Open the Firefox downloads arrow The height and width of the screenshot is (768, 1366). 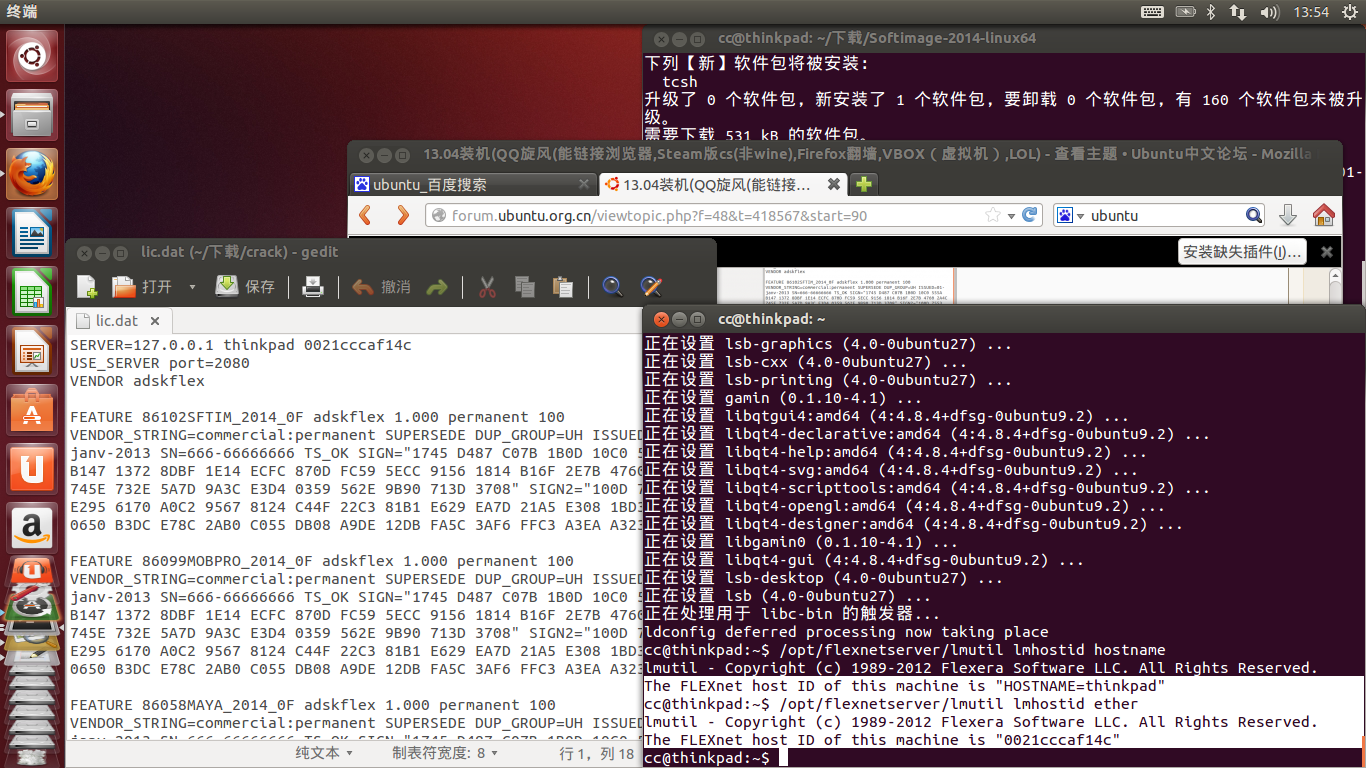coord(1288,215)
